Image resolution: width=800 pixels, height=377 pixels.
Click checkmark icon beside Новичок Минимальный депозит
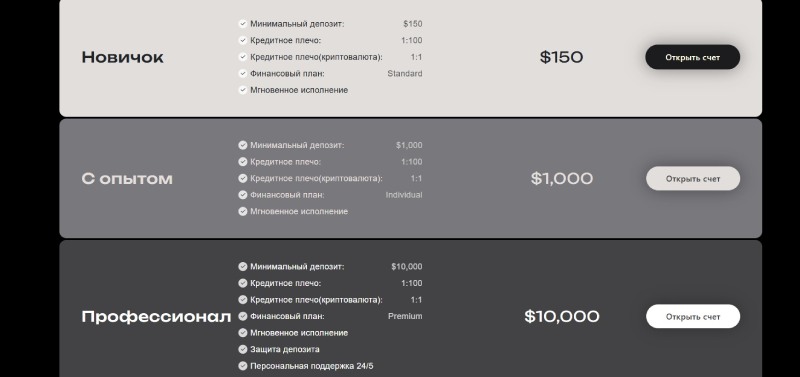coord(243,23)
